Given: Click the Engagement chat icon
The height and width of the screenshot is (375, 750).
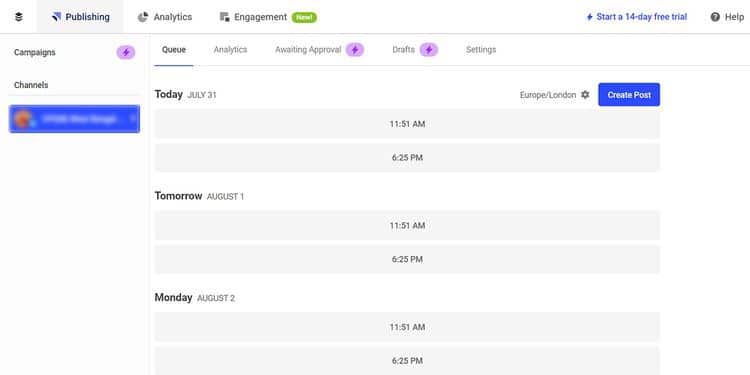Looking at the screenshot, I should click(x=224, y=17).
